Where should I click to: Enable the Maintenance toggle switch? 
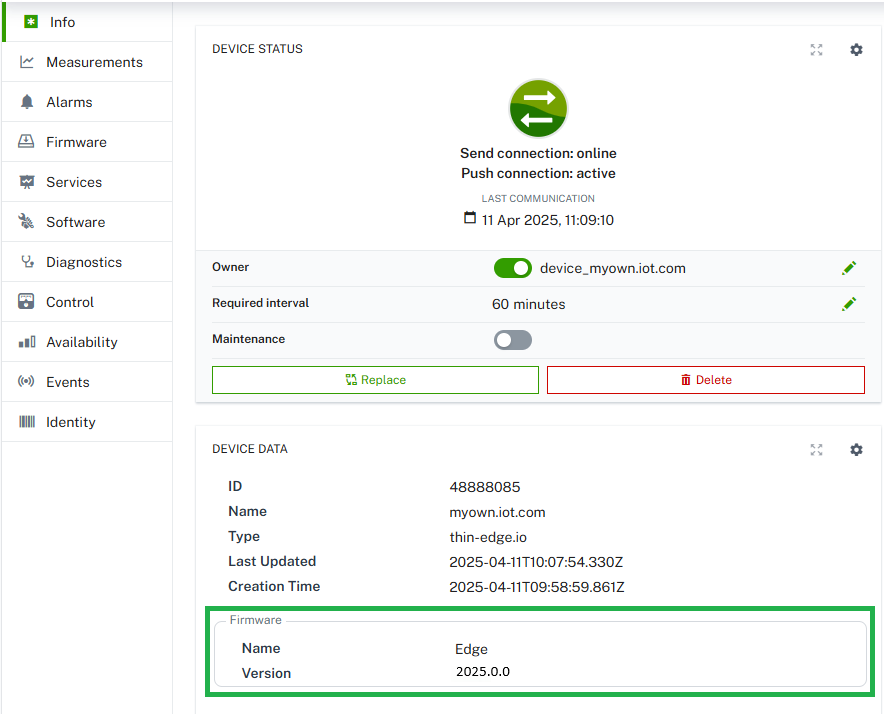[x=513, y=340]
